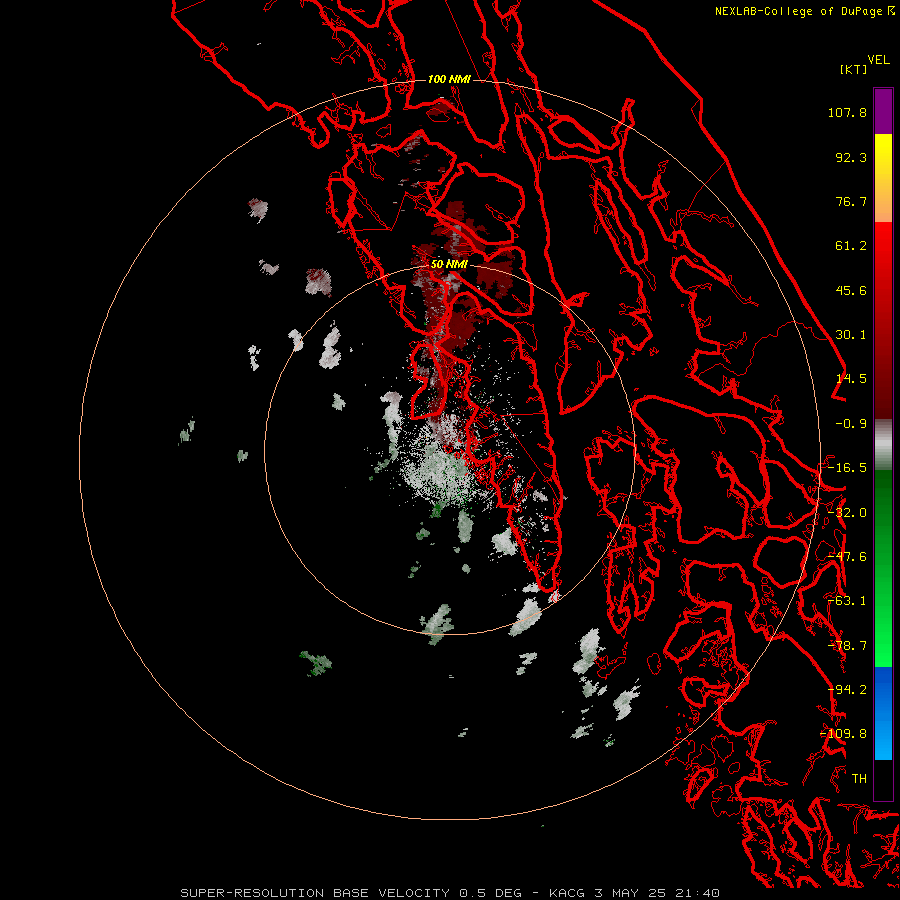Viewport: 900px width, 900px height.
Task: Click the 107.8 velocity scale value
Action: 847,112
